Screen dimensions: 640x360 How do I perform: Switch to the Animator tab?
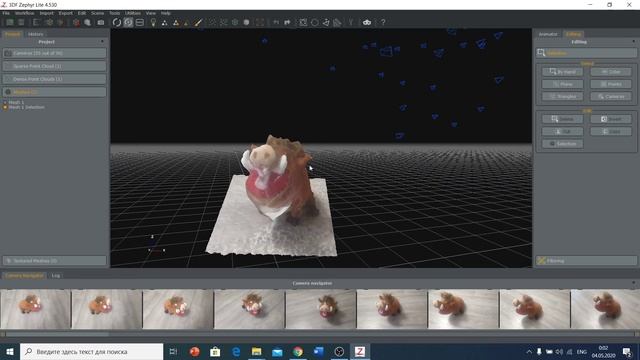pyautogui.click(x=548, y=34)
